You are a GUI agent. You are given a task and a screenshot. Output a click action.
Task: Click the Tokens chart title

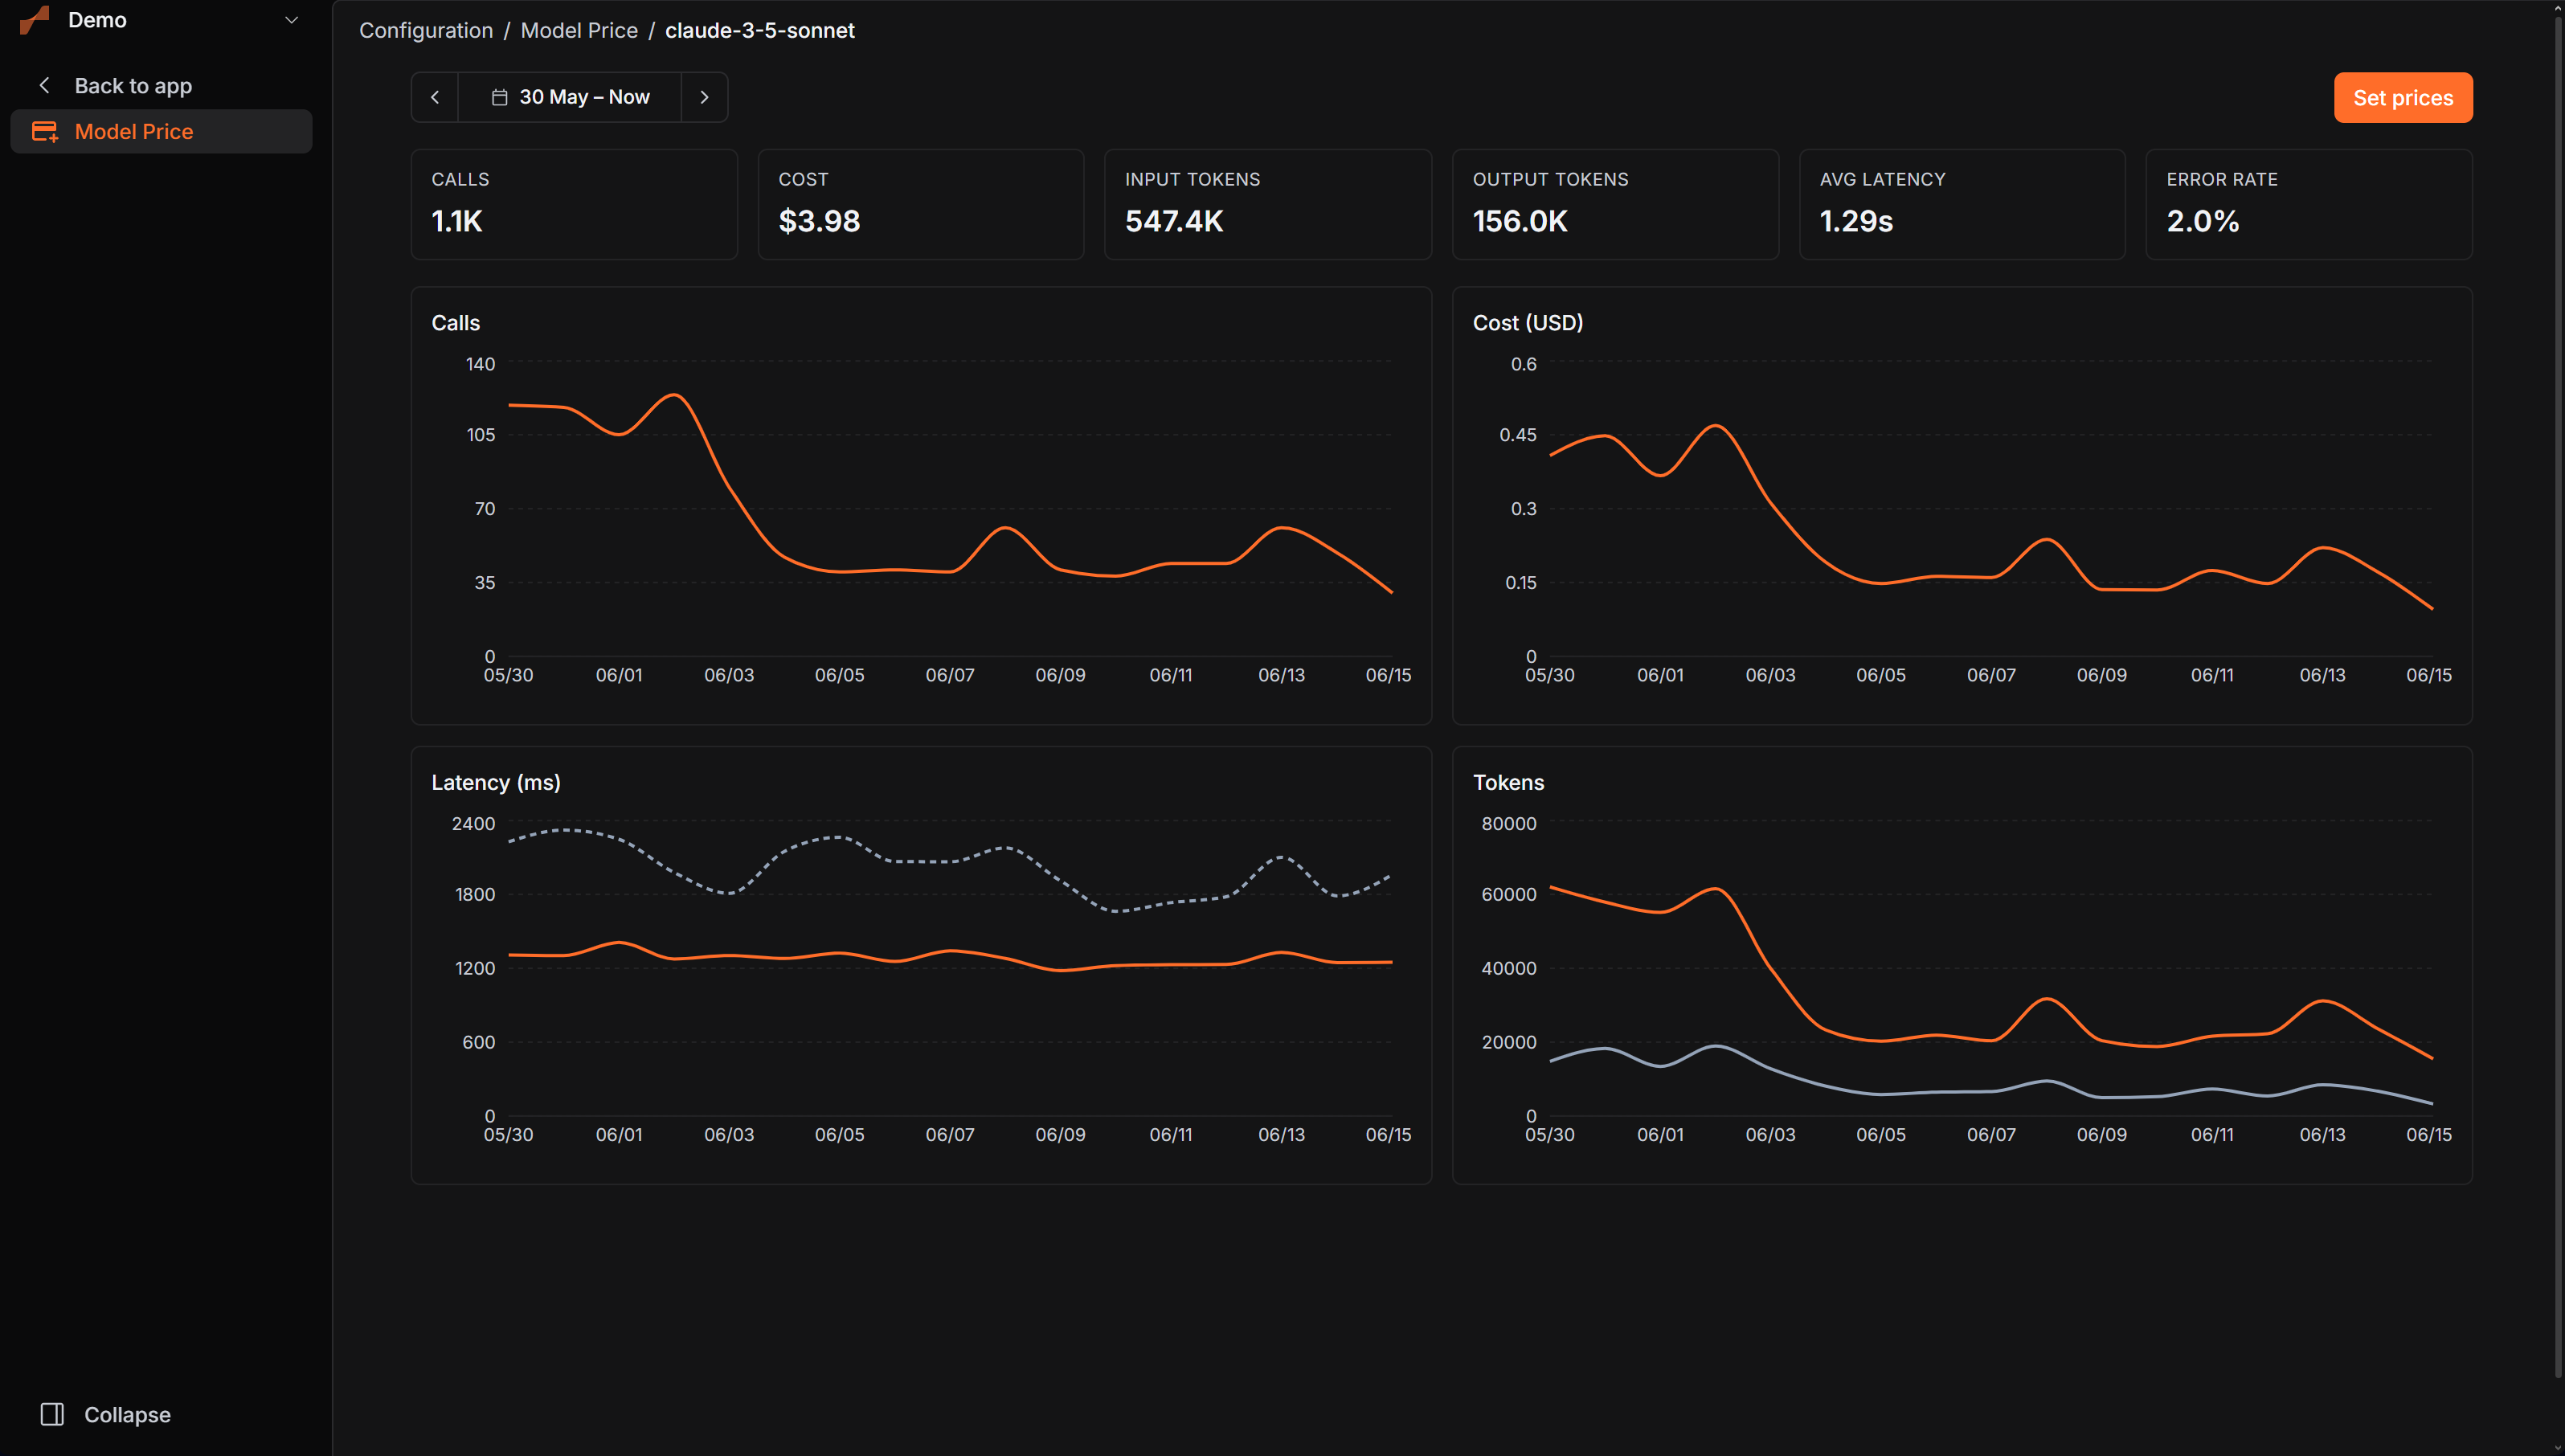pyautogui.click(x=1508, y=782)
